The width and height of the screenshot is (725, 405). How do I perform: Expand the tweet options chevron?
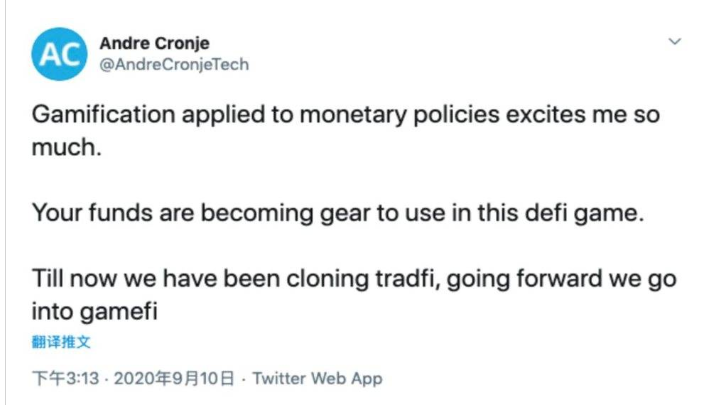(x=675, y=42)
